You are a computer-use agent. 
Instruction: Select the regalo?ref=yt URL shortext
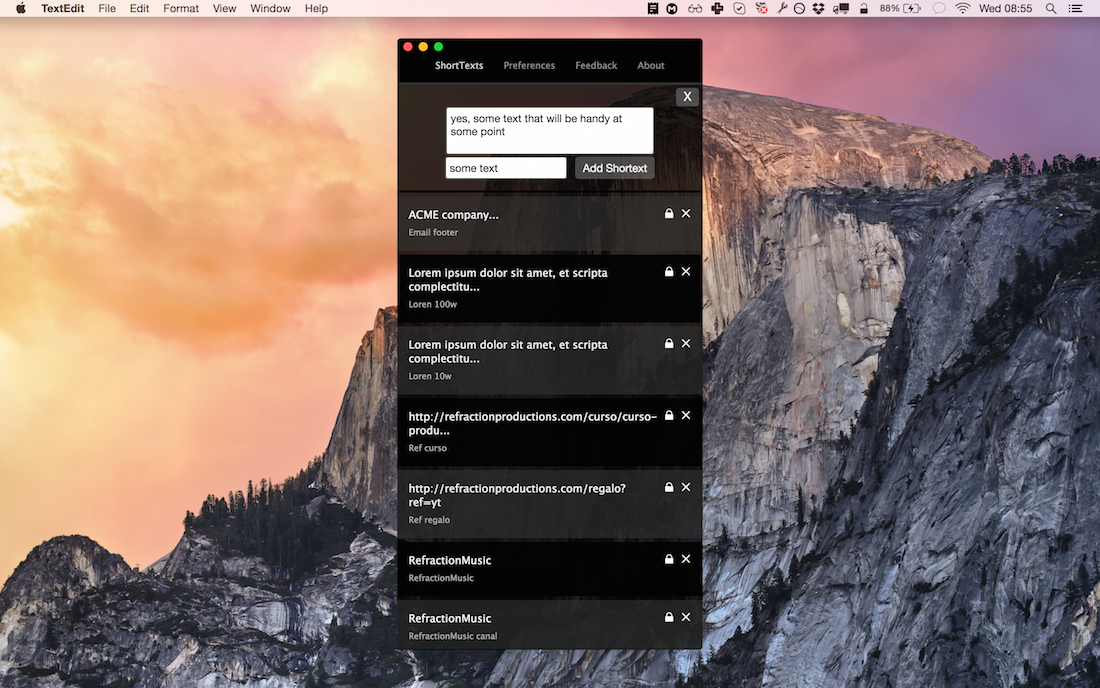550,504
